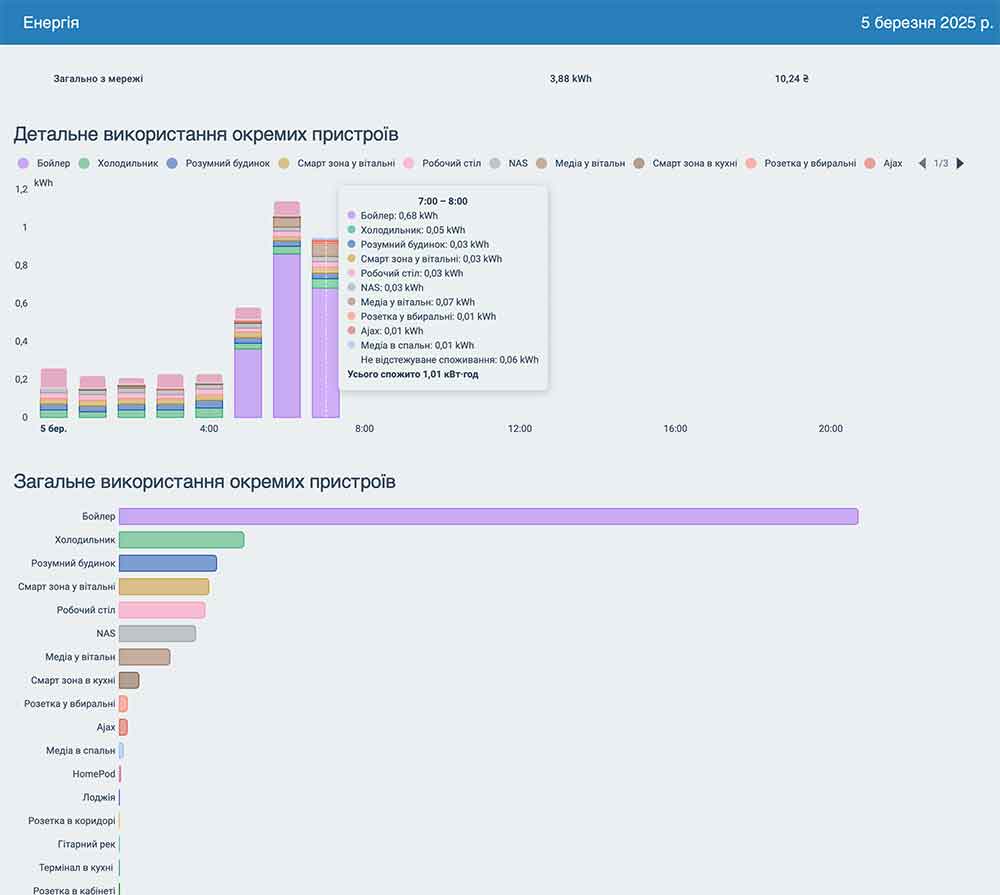Screen dimensions: 1000x895
Task: Click the blue Розумний будинок bar
Action: click(x=167, y=563)
